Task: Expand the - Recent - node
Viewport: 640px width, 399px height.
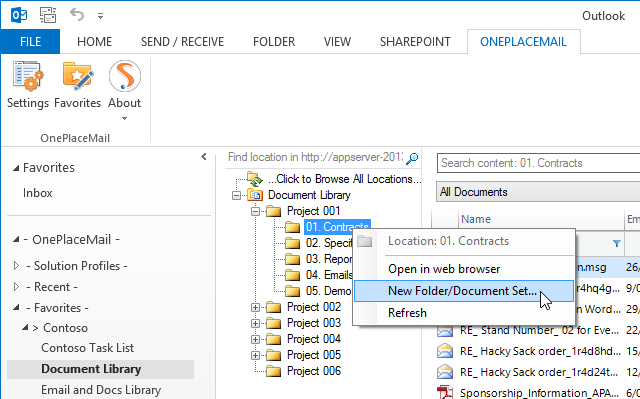Action: pos(16,287)
